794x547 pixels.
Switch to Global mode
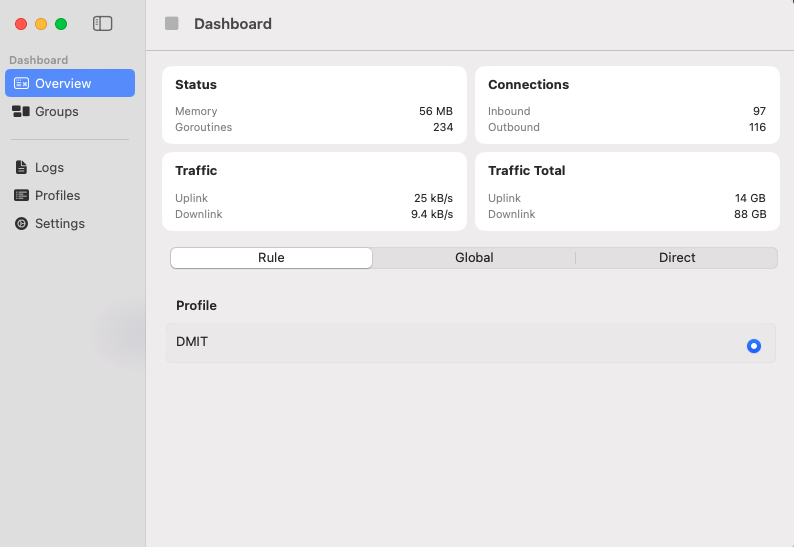474,258
